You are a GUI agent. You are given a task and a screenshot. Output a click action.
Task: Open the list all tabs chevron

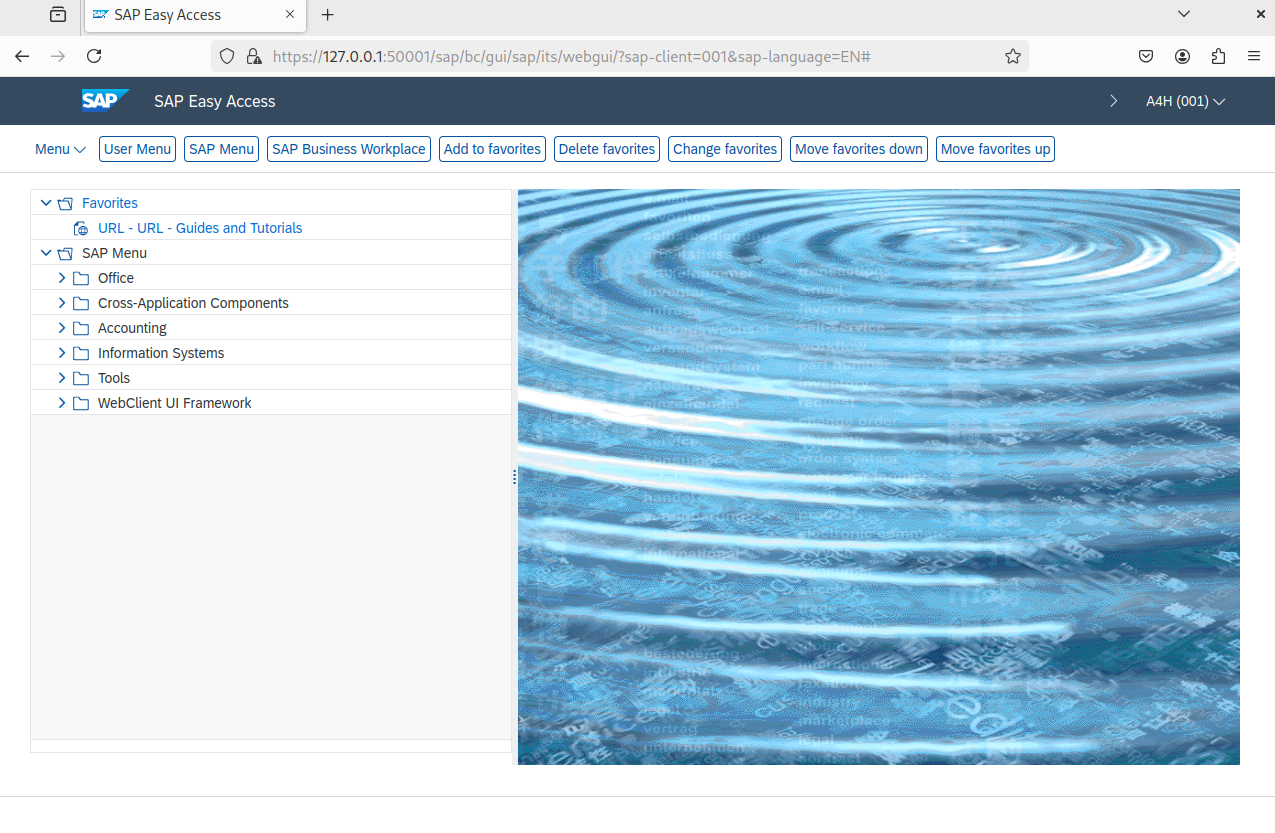point(1184,14)
